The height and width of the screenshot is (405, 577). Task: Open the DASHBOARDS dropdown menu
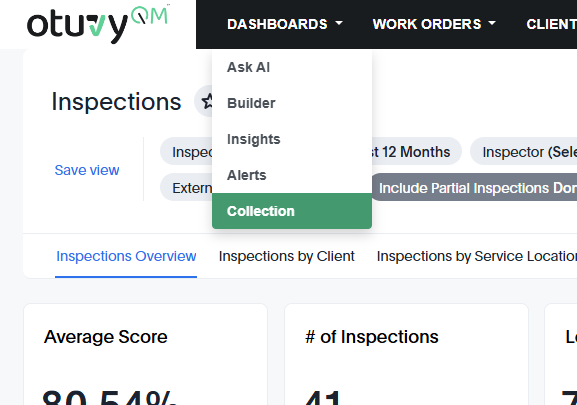point(285,24)
